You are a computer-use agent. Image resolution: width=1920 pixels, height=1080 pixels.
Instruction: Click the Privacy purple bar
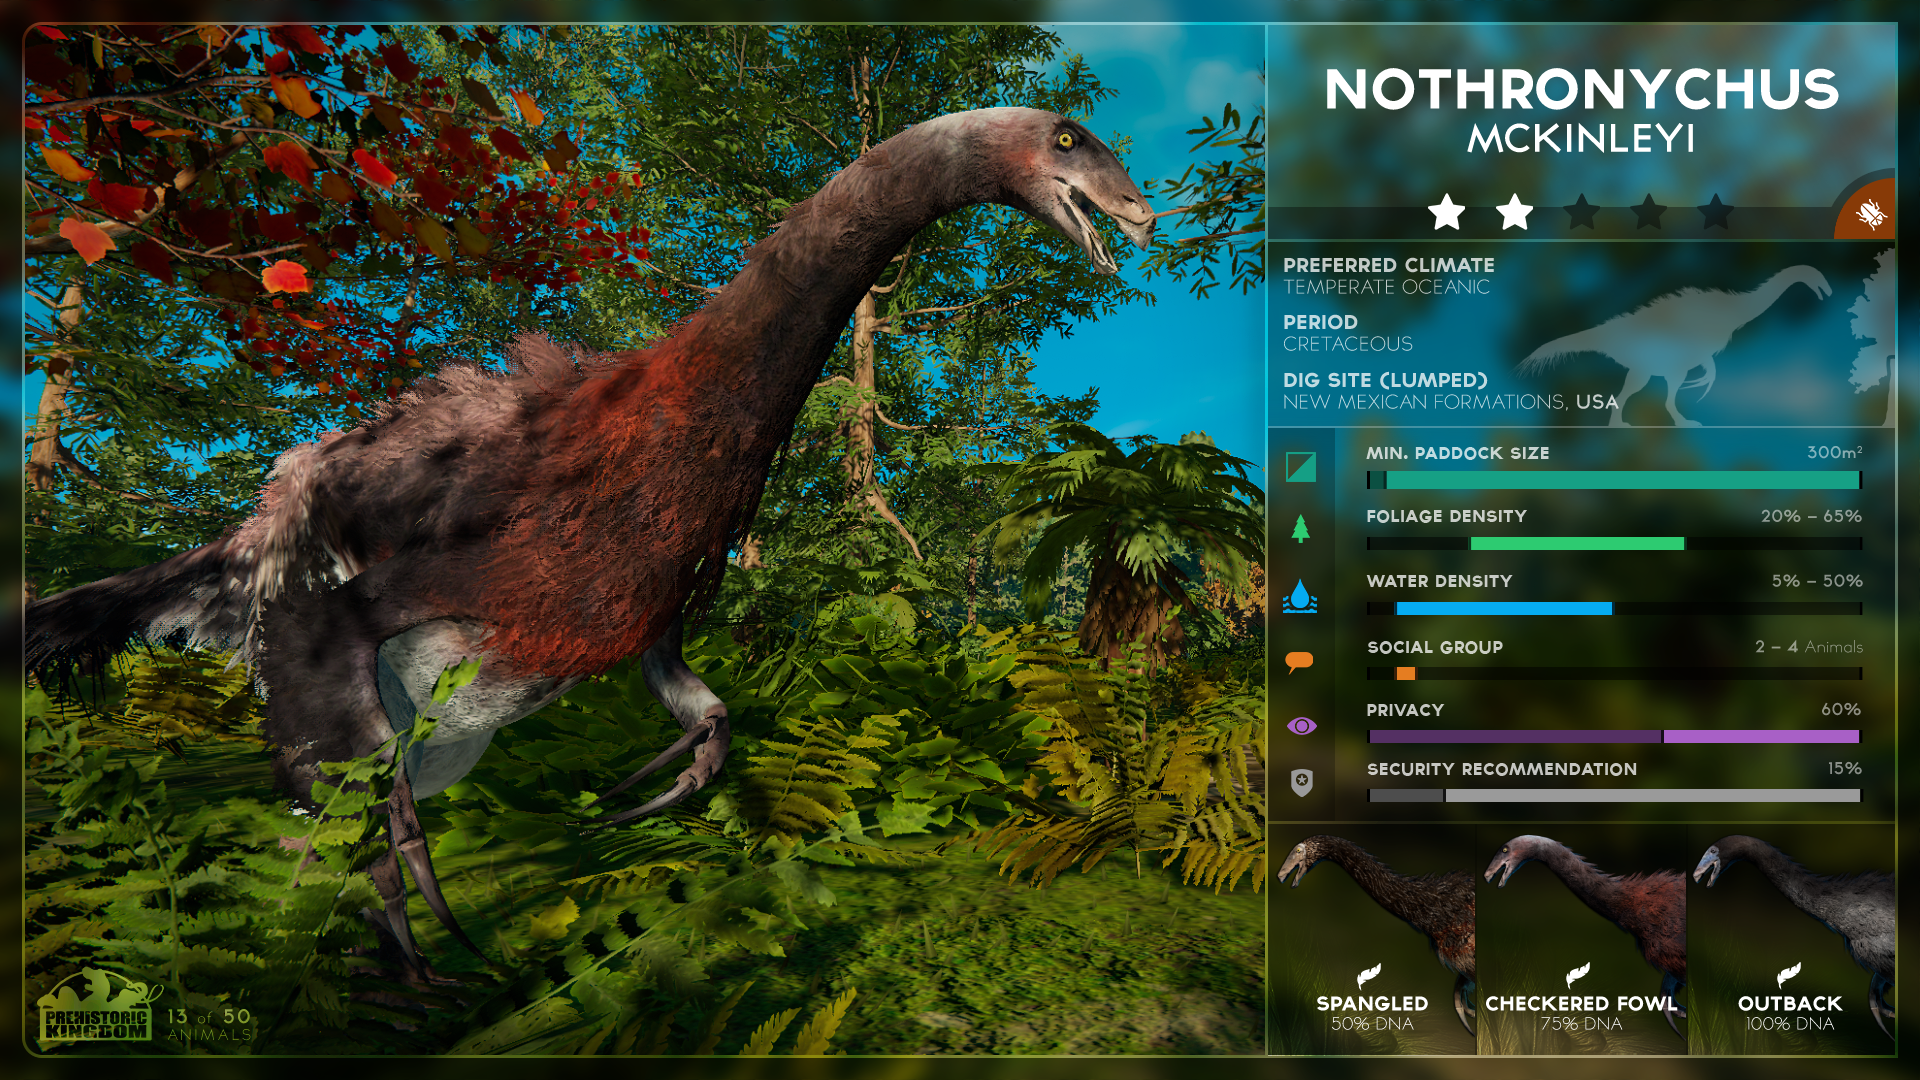[1614, 737]
